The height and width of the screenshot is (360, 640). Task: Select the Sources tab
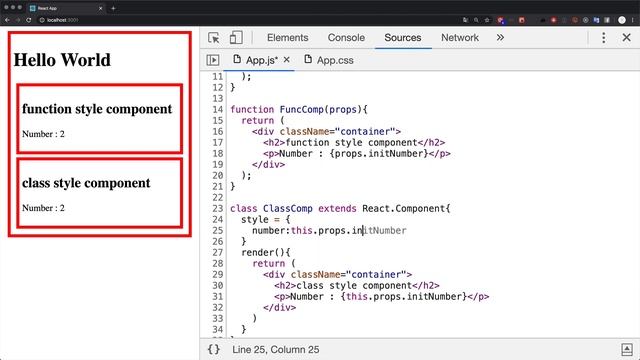click(x=402, y=38)
